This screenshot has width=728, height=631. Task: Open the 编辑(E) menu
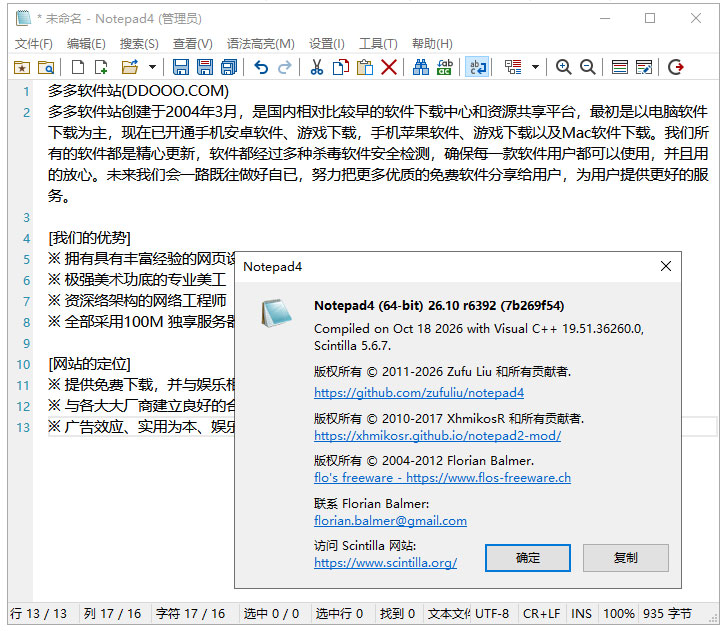tap(86, 44)
